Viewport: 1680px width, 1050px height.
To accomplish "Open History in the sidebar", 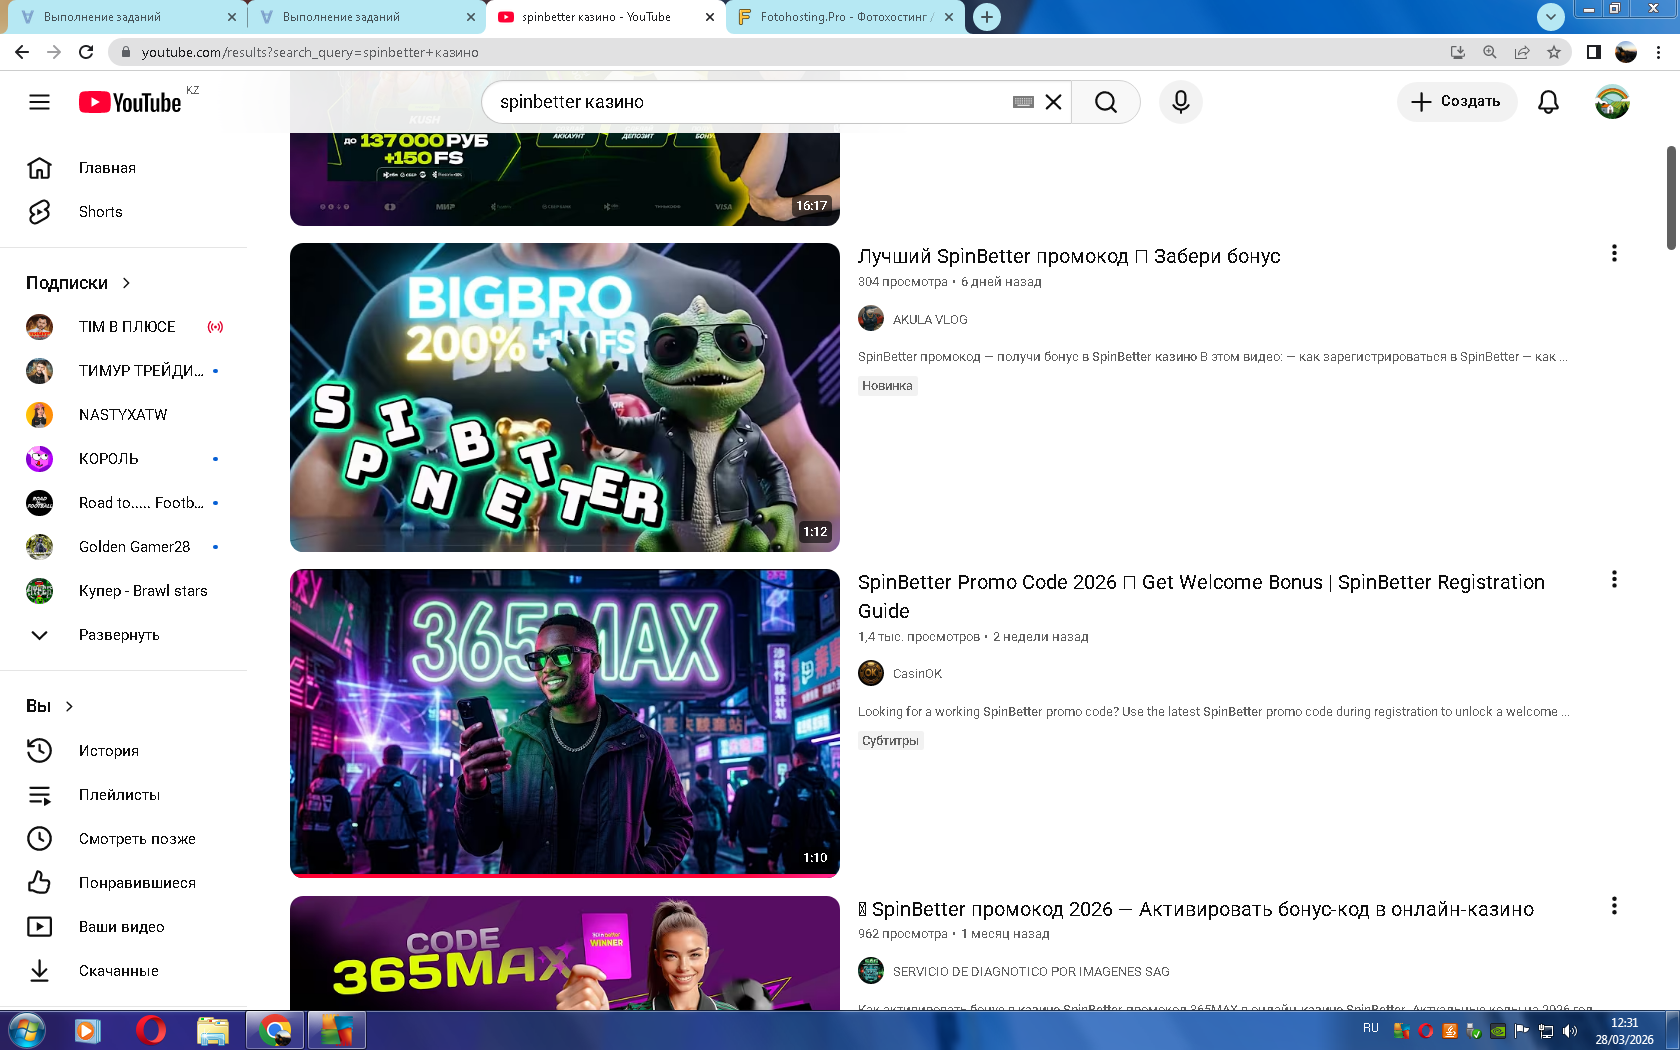I will click(x=108, y=751).
